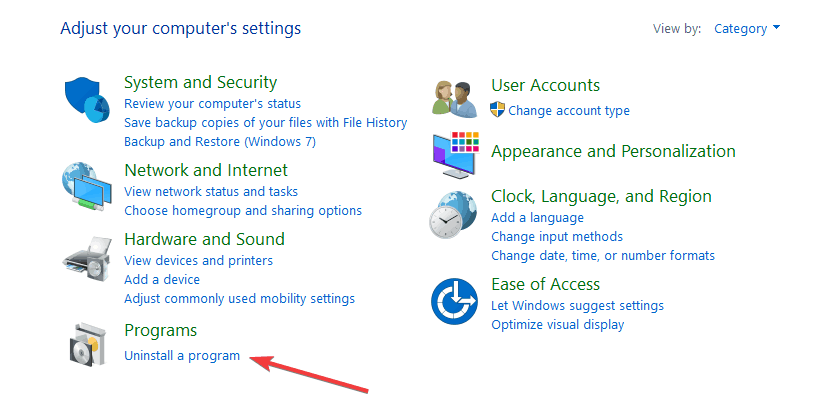This screenshot has height=404, width=835.
Task: Open View devices and printers
Action: tap(199, 260)
